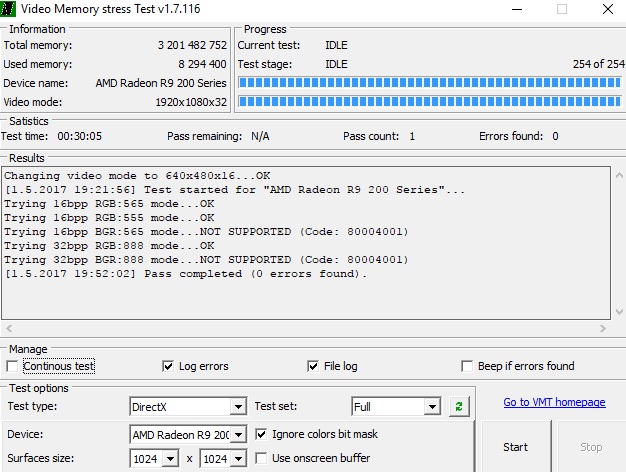
Task: Click the results scroll left arrow
Action: click(x=9, y=329)
